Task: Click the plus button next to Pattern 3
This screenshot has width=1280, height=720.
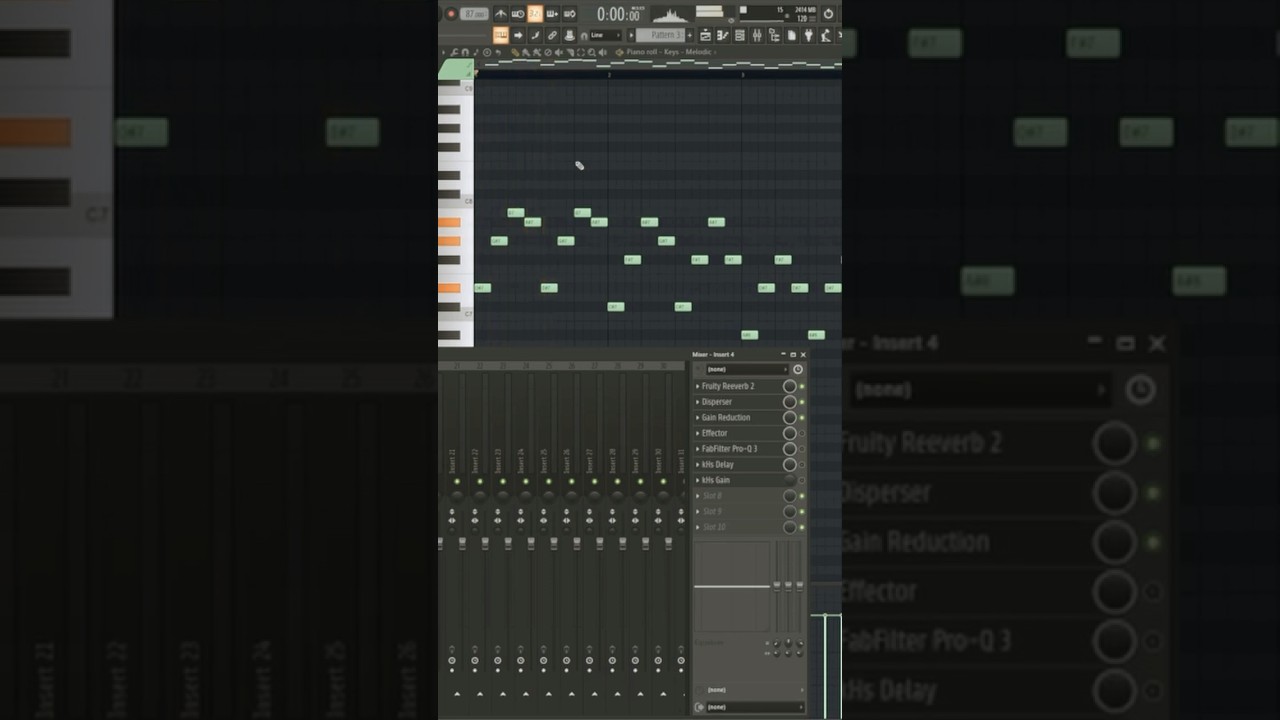Action: [690, 35]
